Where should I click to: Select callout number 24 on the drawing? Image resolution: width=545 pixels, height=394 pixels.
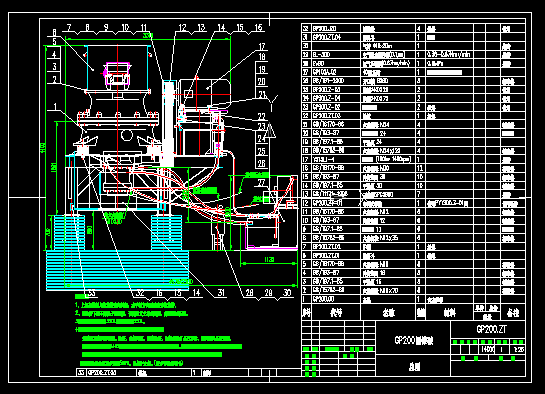[x=262, y=139]
